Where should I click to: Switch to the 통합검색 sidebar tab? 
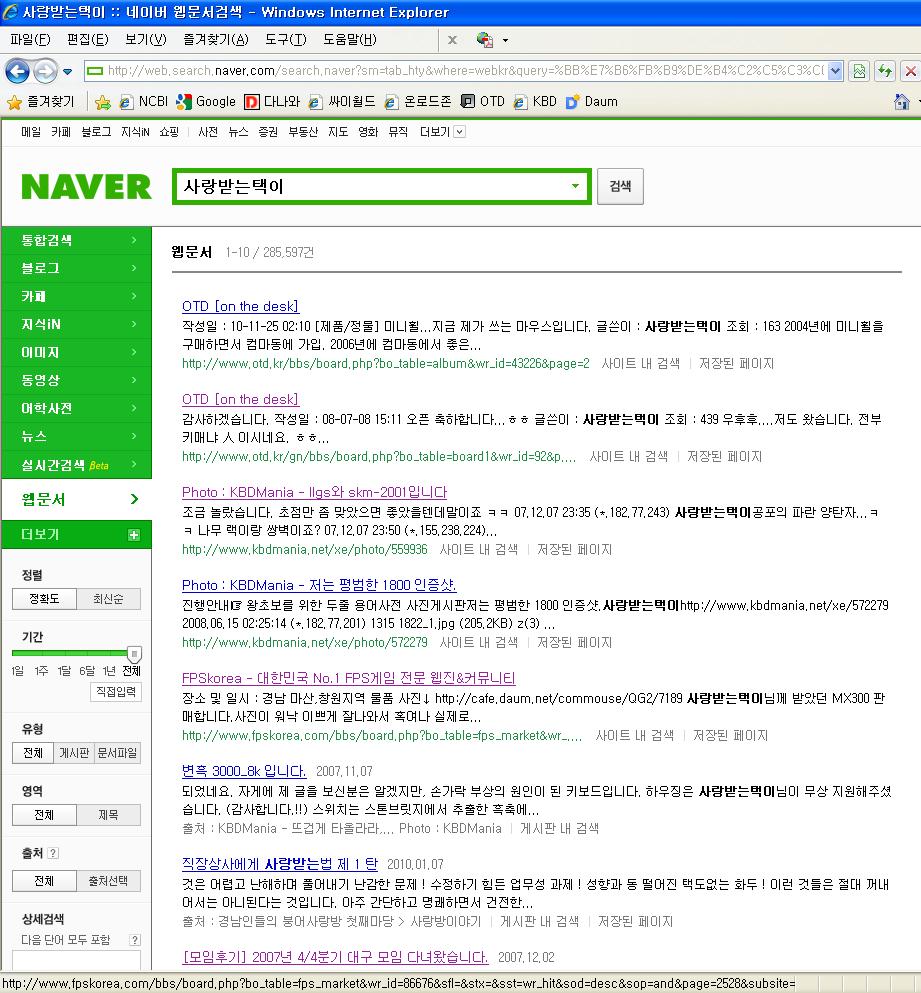pyautogui.click(x=77, y=240)
